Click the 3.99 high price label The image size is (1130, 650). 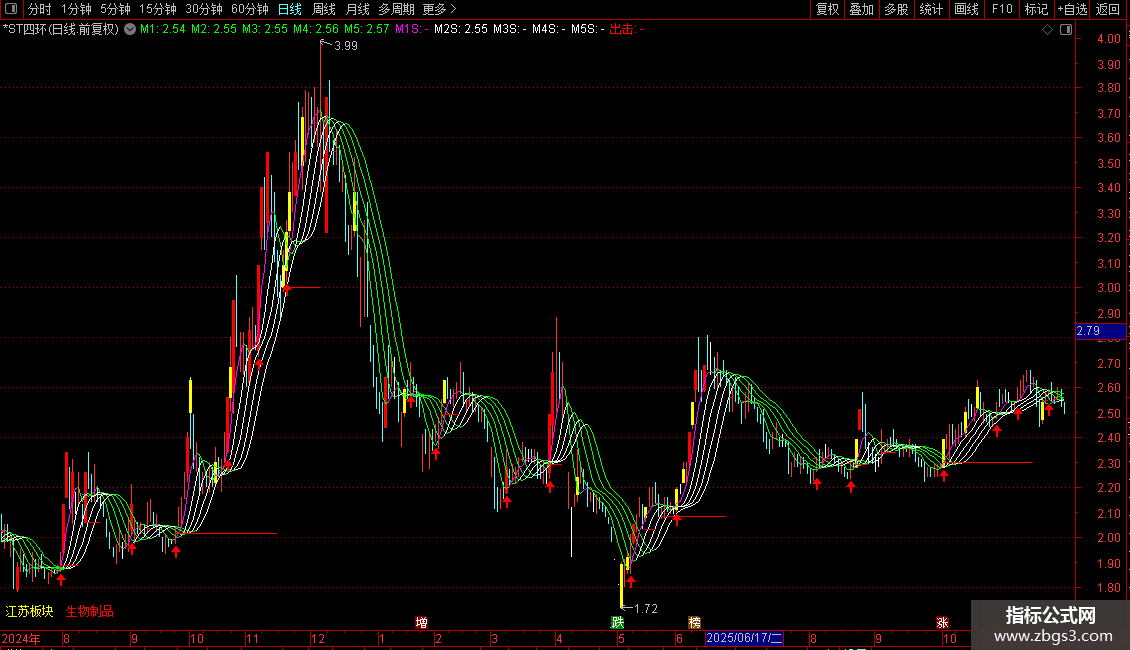point(346,45)
